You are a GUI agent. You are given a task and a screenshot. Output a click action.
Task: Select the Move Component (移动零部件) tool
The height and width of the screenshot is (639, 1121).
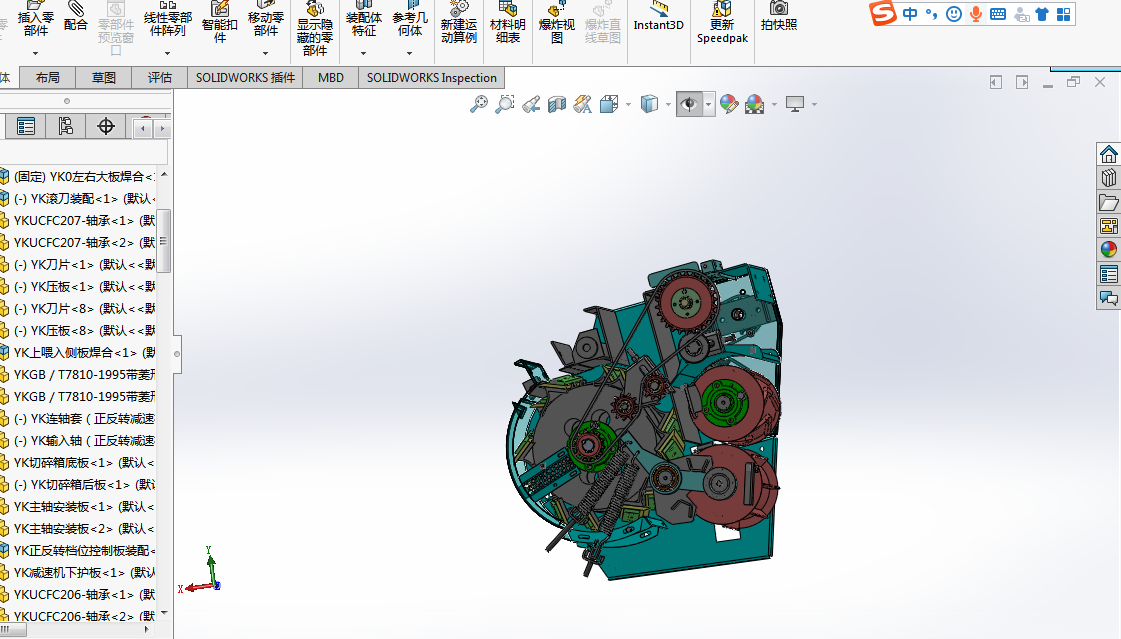tap(265, 19)
